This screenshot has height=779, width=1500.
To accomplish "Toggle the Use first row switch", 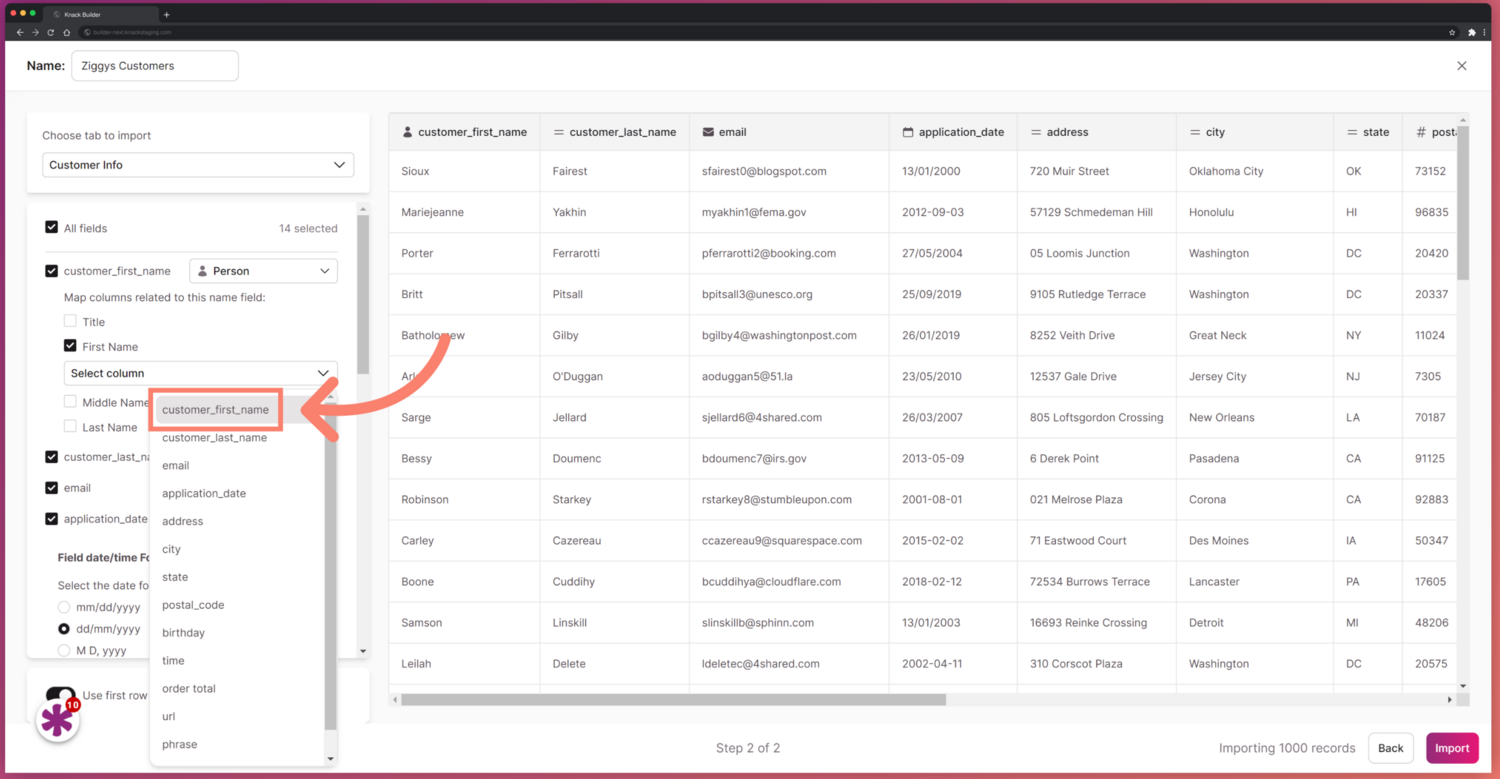I will click(x=61, y=695).
